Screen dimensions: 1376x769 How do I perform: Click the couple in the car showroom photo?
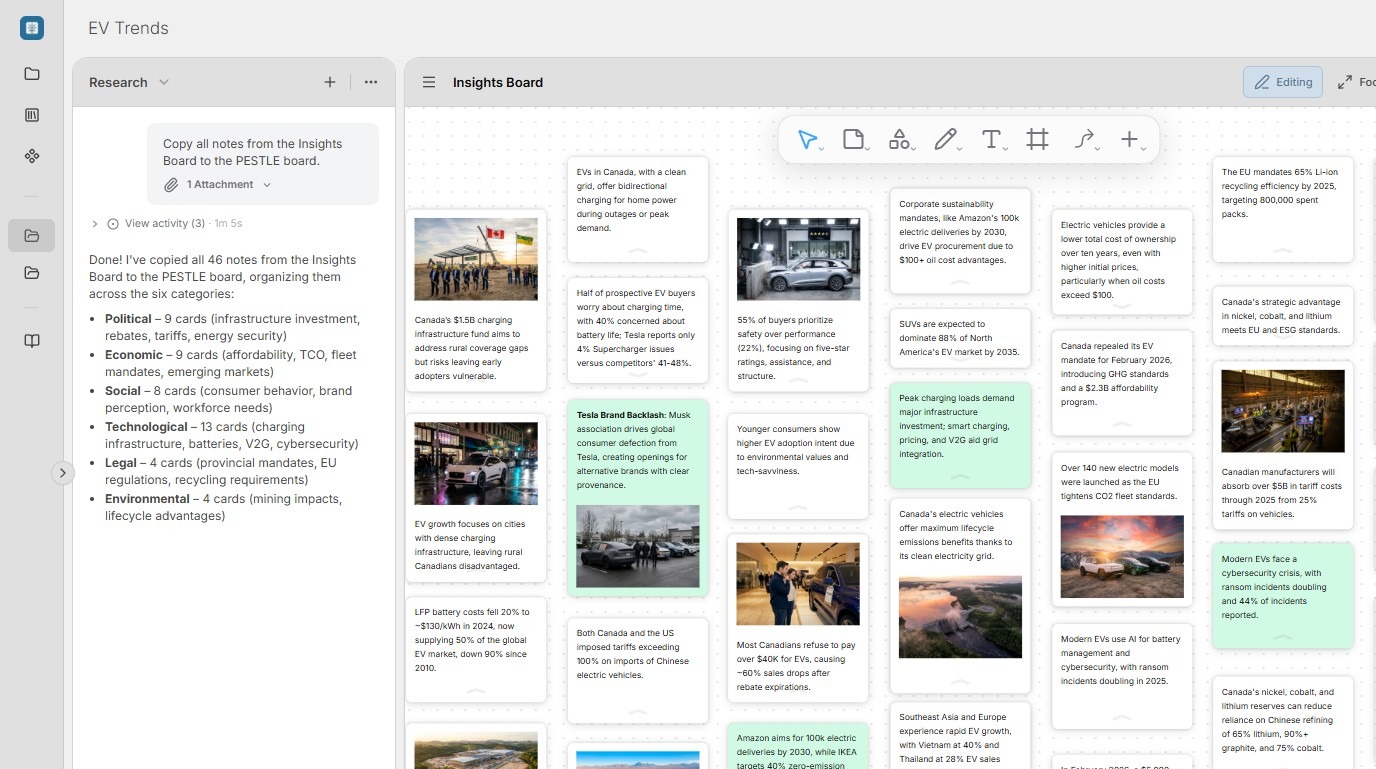pos(798,584)
